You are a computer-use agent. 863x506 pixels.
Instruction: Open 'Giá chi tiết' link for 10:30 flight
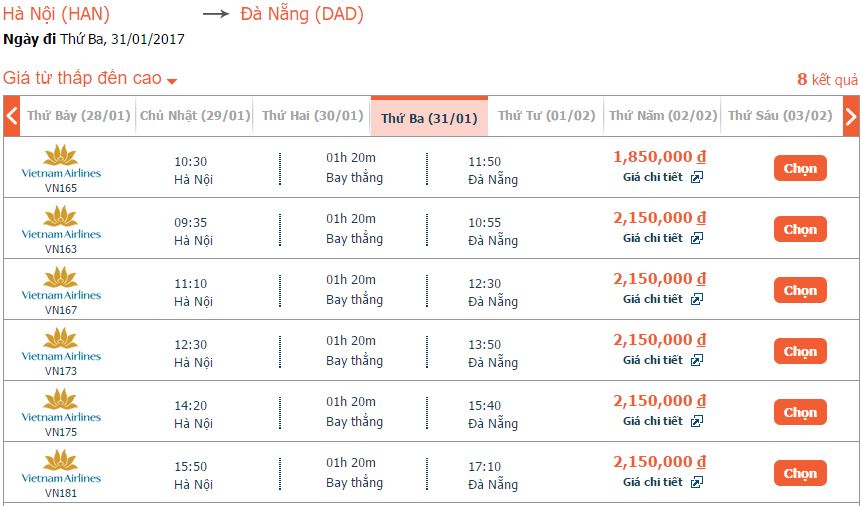(x=653, y=177)
